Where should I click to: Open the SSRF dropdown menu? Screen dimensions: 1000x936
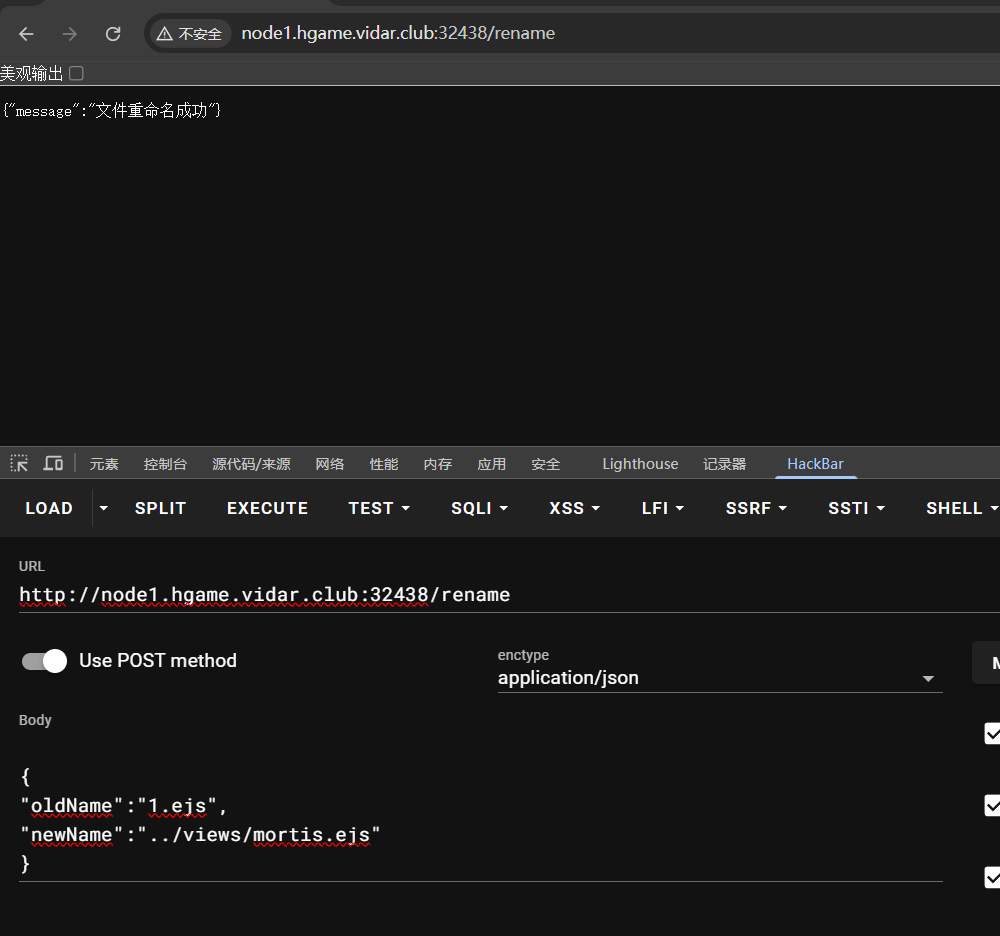pos(756,508)
